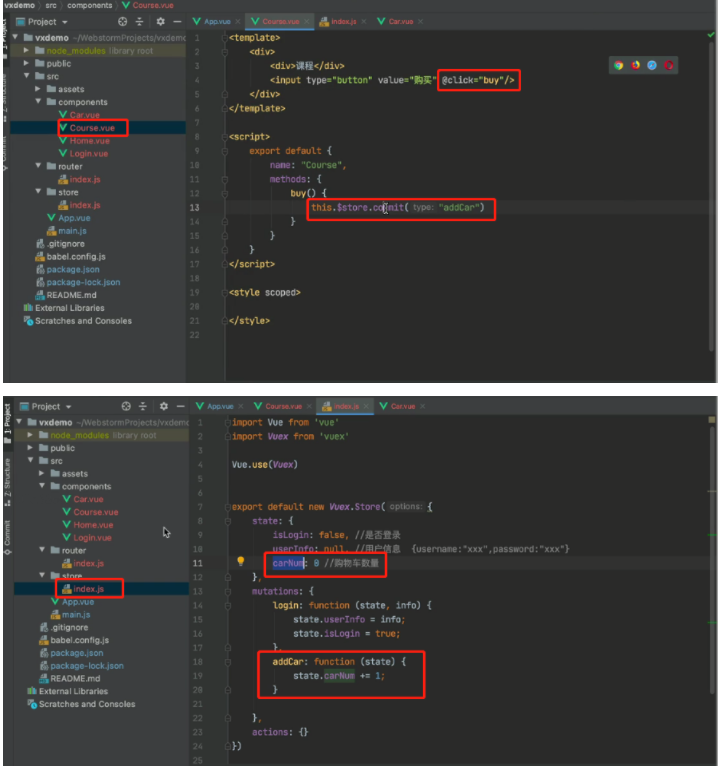This screenshot has width=721, height=767.
Task: Expand assets folder in upper tree
Action: coord(38,89)
